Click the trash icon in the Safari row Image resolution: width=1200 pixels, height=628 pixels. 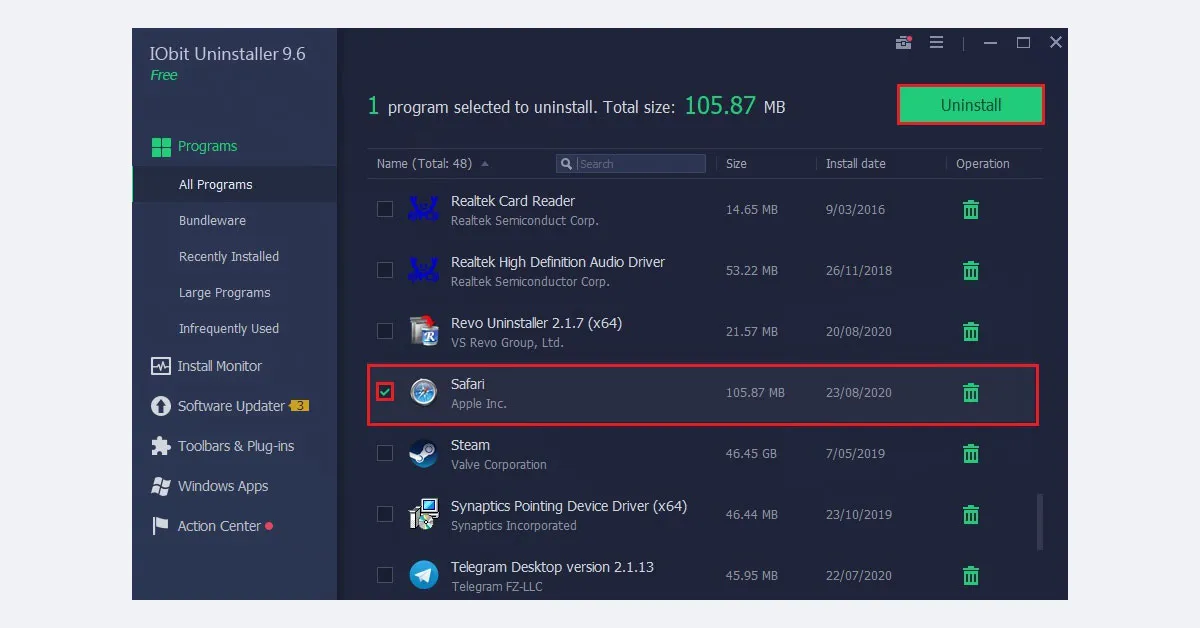point(970,393)
